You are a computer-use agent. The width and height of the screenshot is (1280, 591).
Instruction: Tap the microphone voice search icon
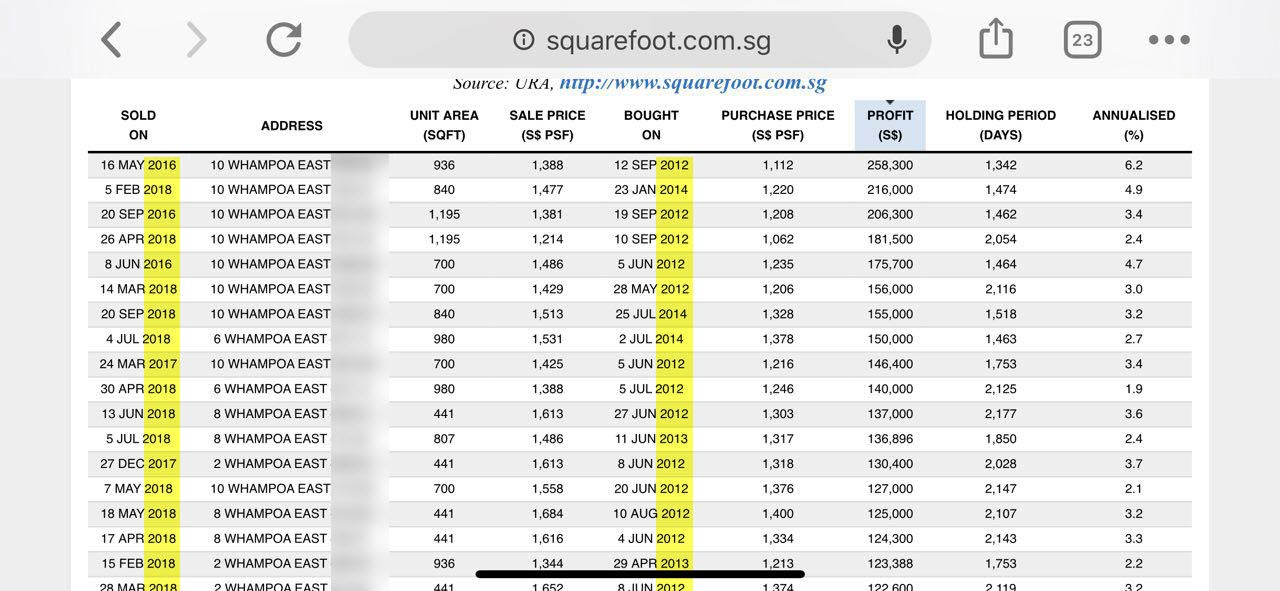tap(897, 40)
